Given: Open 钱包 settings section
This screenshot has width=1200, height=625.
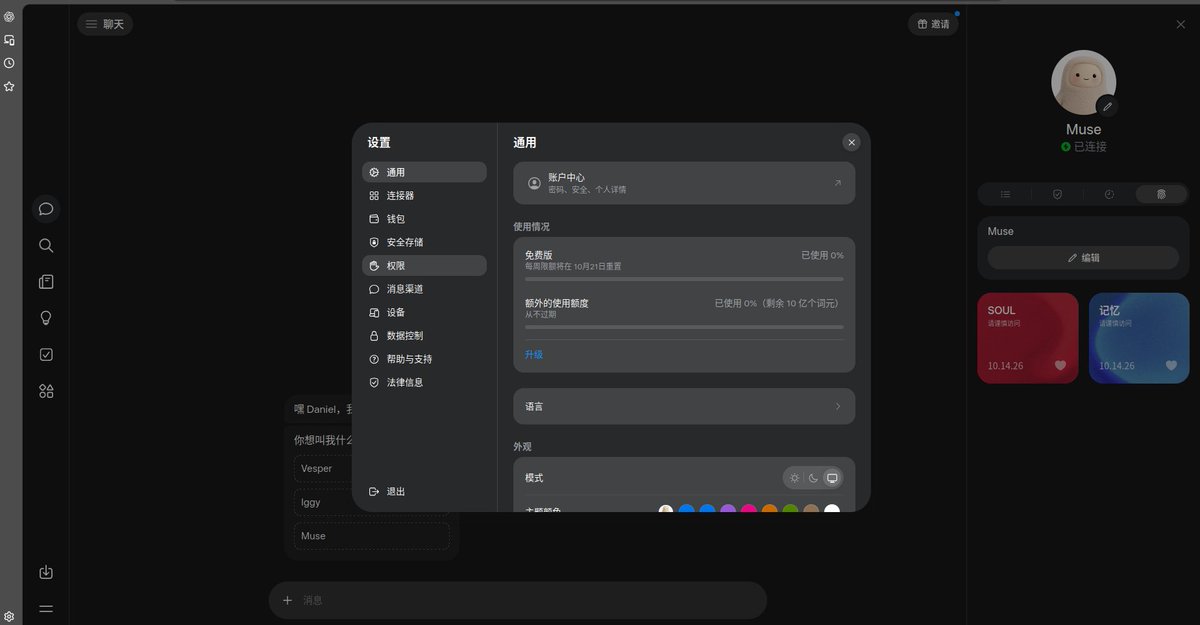Looking at the screenshot, I should click(424, 219).
